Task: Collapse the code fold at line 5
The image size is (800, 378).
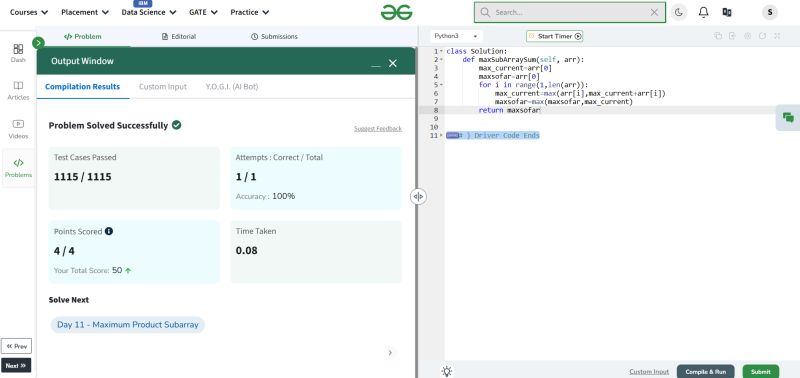Action: [x=441, y=85]
